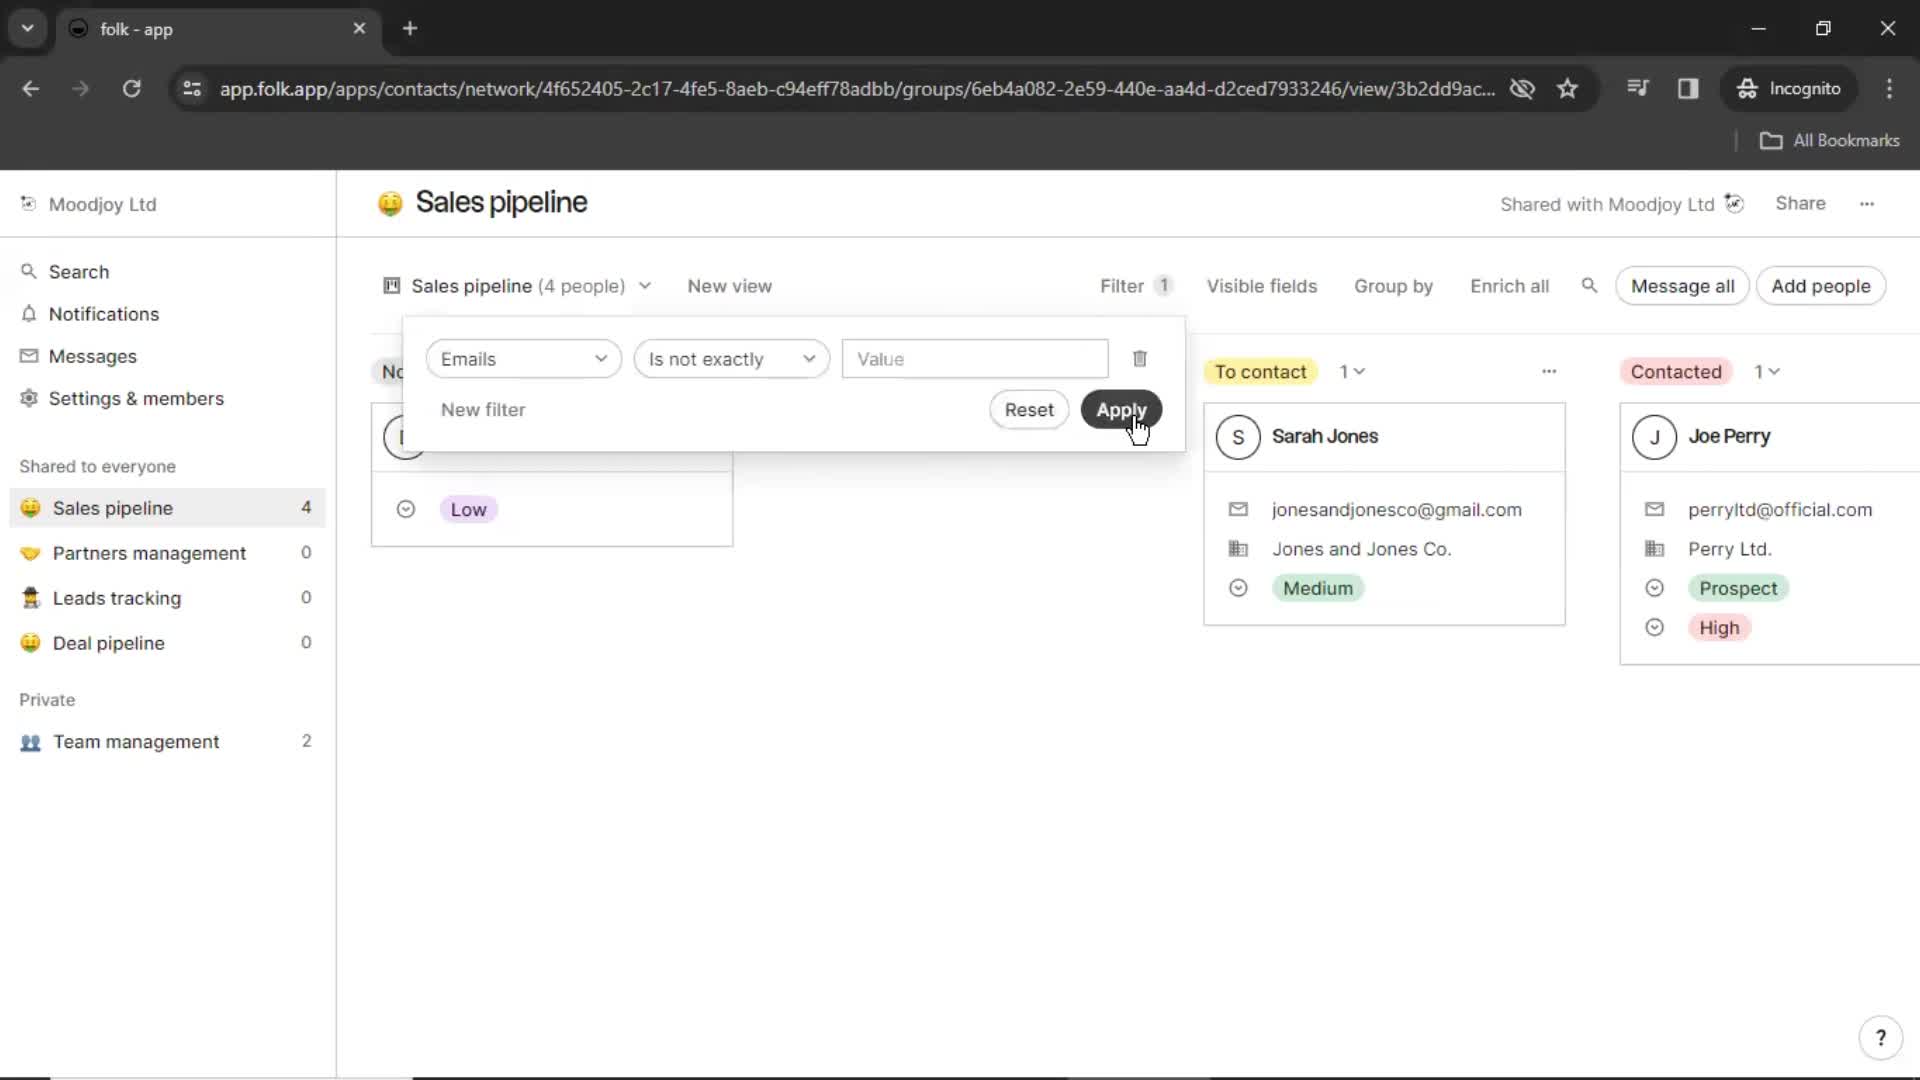
Task: Create a New view tab
Action: (x=729, y=286)
